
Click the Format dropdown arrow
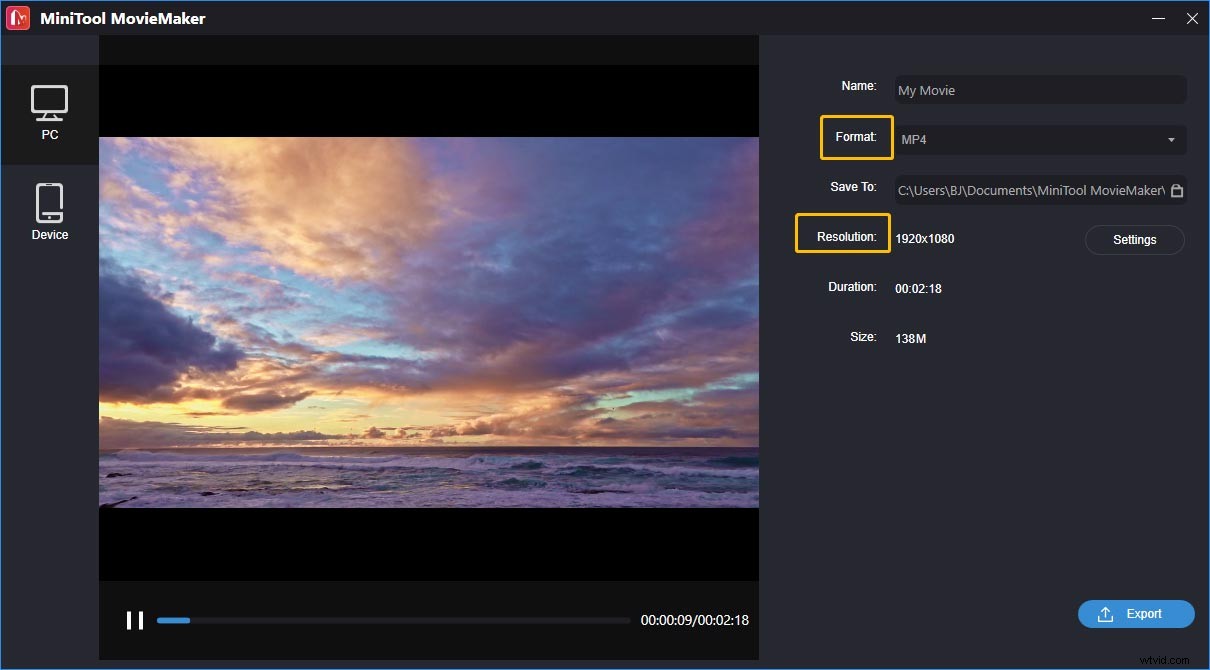[1171, 140]
